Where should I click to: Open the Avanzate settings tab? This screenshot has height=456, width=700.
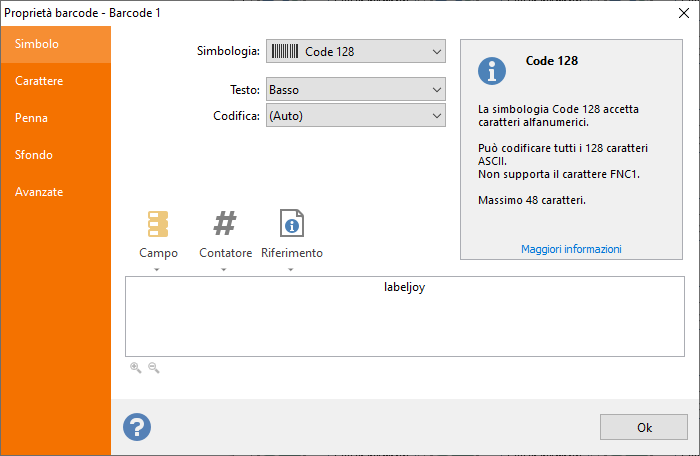point(39,192)
